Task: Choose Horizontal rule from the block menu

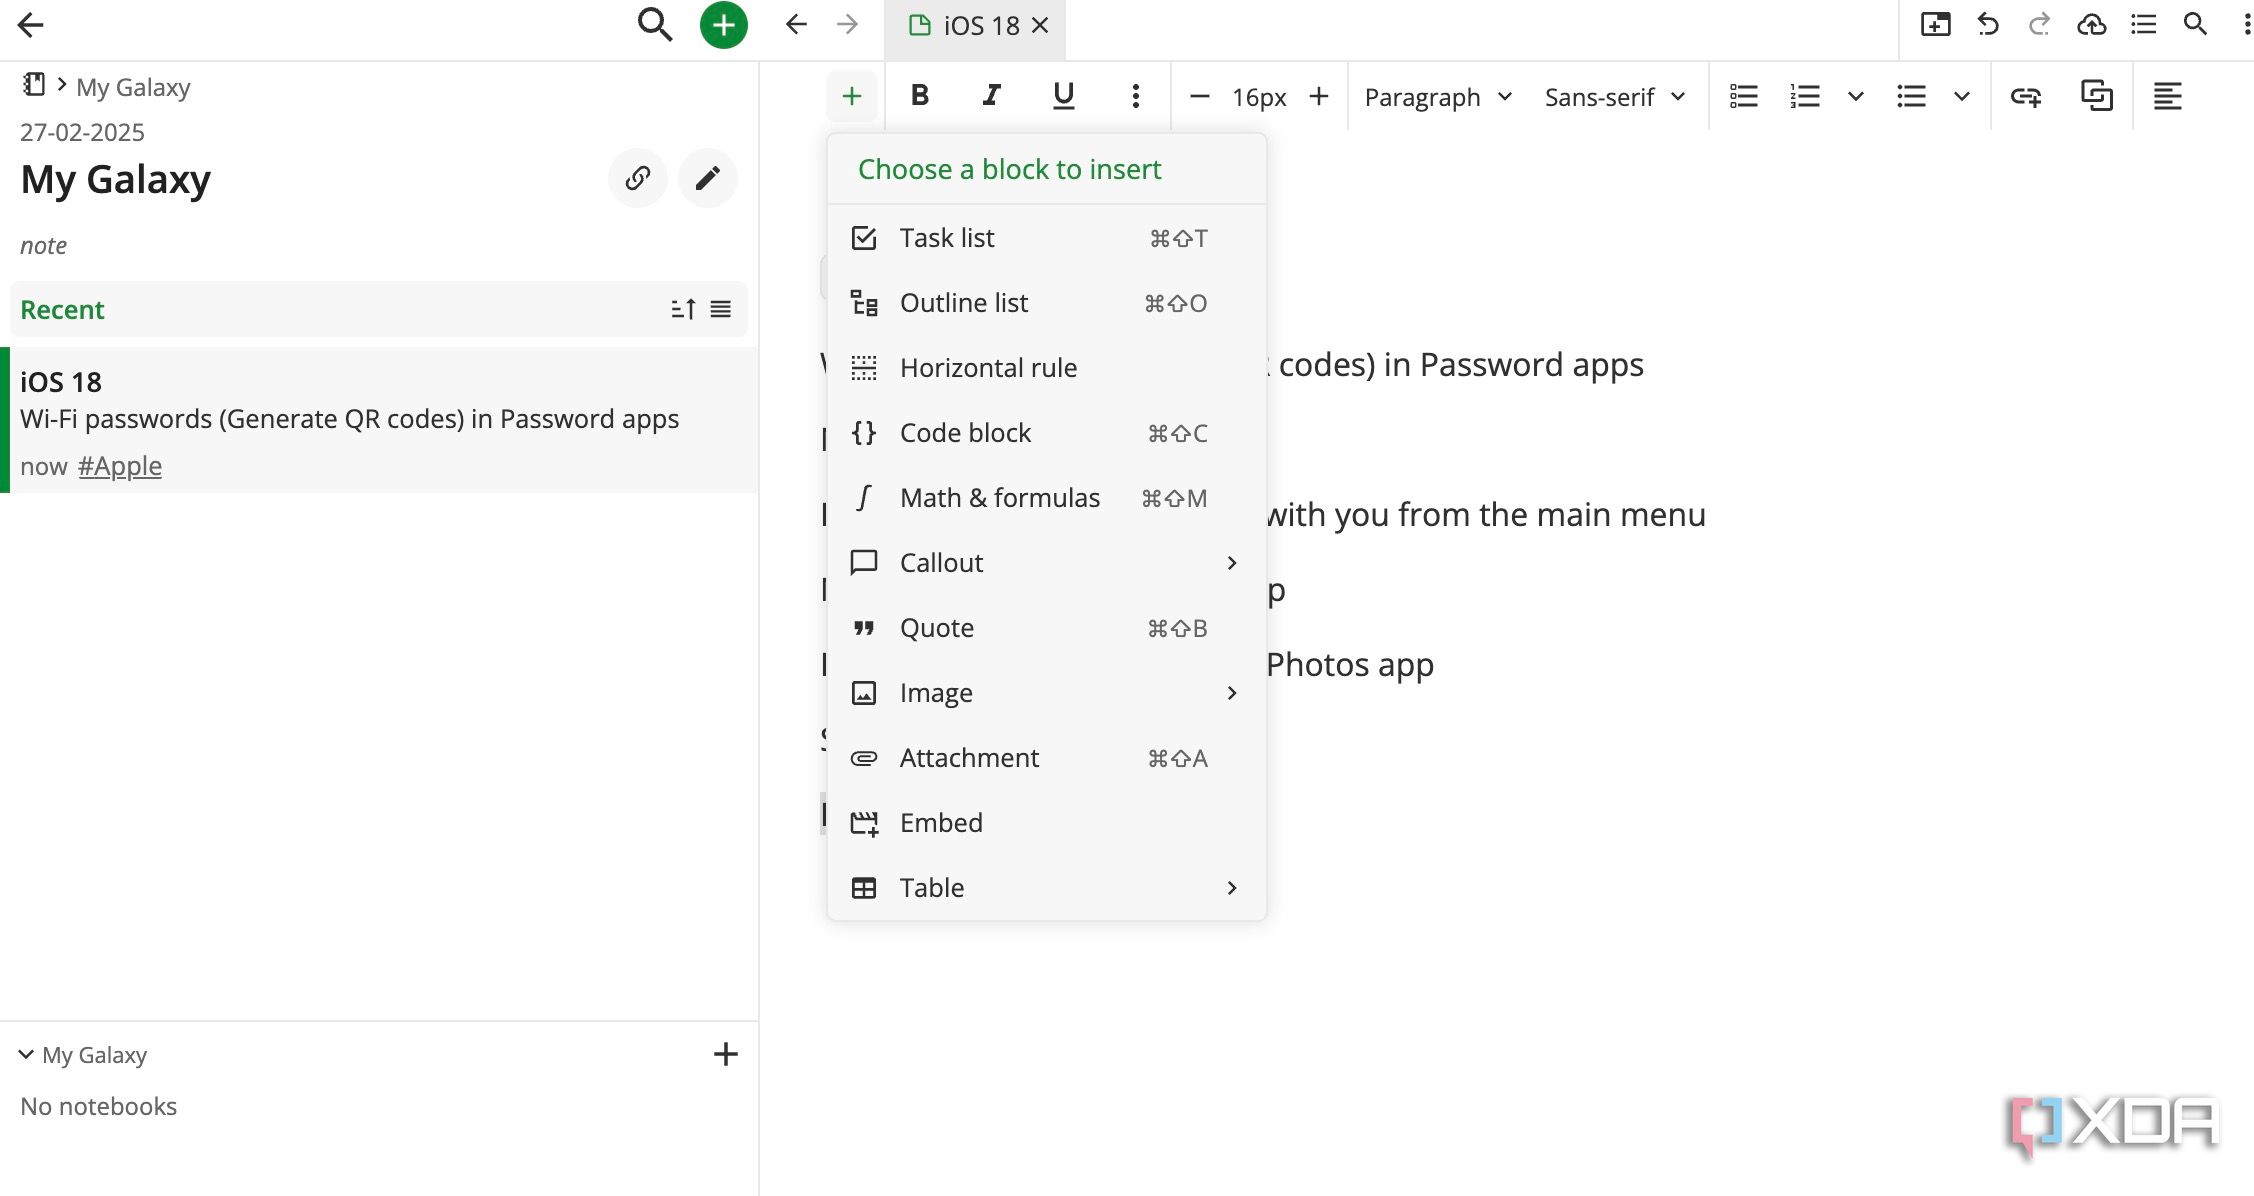Action: tap(1047, 368)
